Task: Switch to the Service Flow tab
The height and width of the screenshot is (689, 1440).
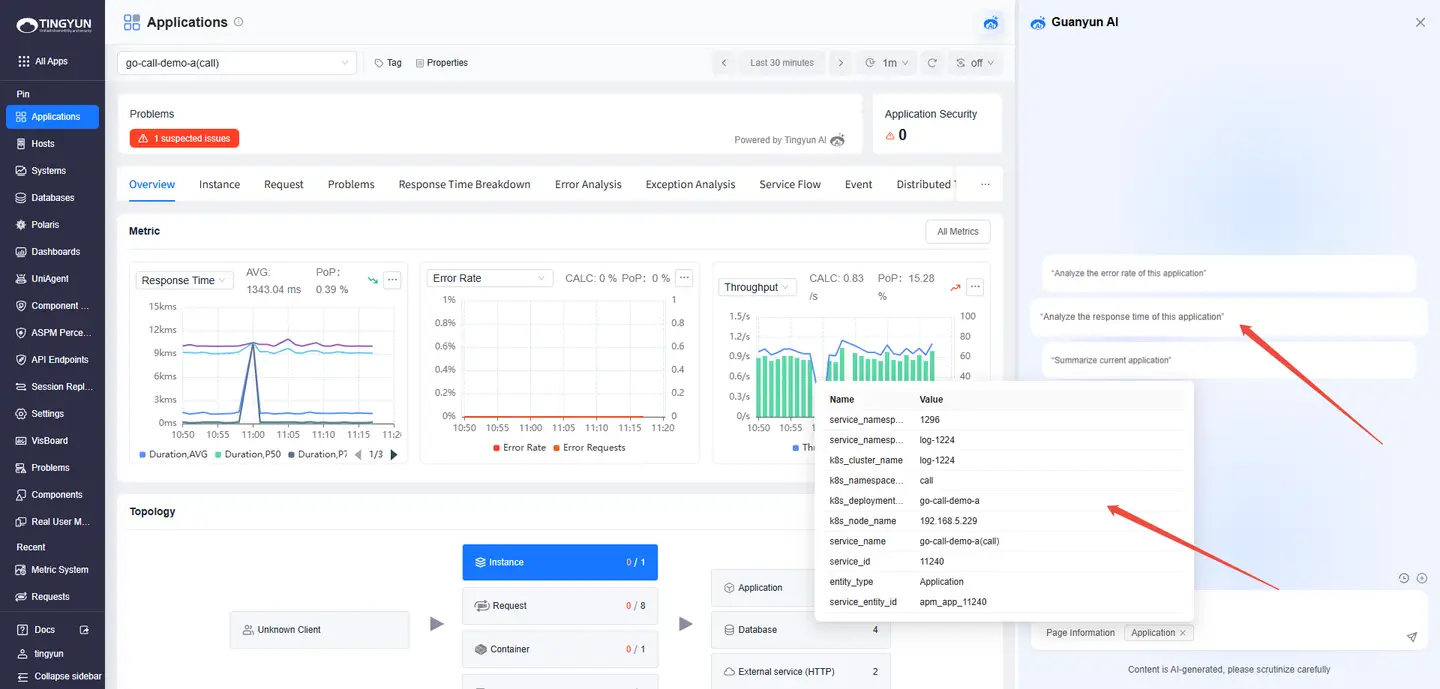Action: pos(789,184)
